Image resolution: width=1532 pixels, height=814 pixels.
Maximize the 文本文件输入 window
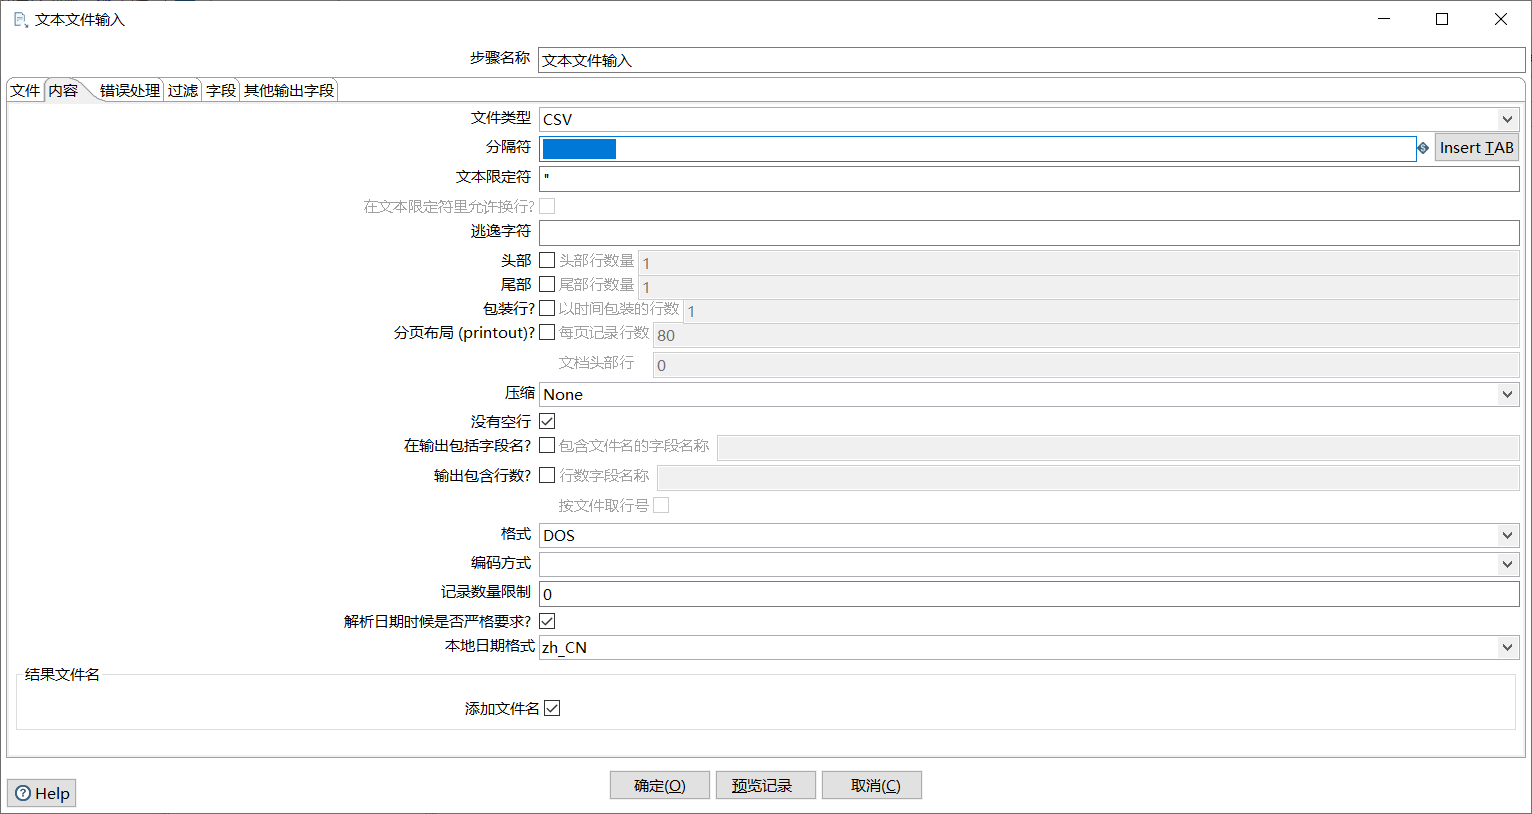1442,19
